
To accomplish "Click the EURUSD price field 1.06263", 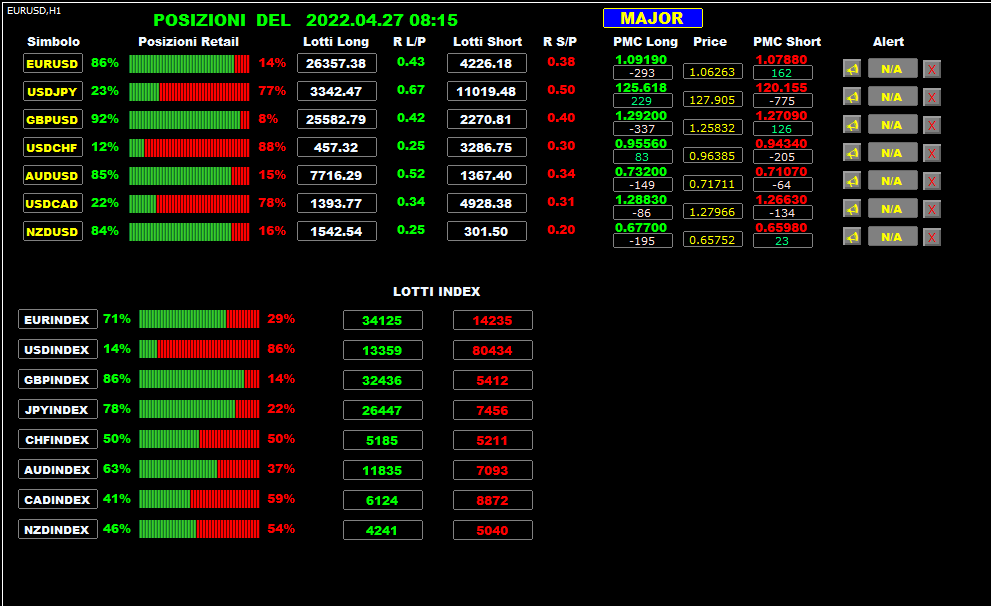I will [x=712, y=72].
